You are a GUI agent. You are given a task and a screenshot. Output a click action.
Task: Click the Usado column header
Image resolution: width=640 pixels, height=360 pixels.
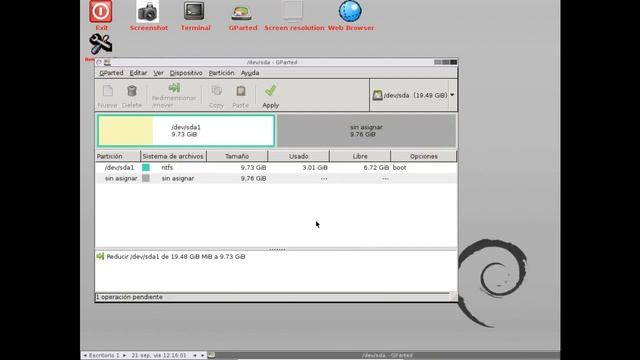[x=299, y=156]
